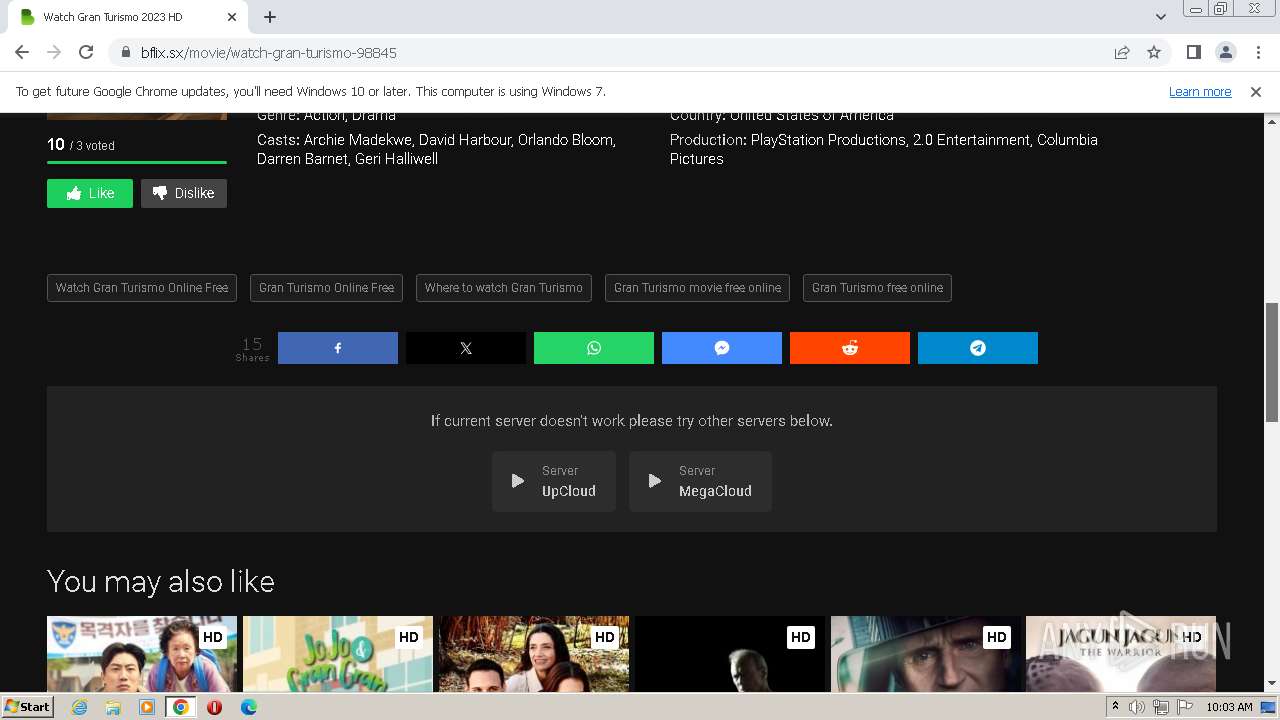Select the UpCloud server
This screenshot has height=720, width=1280.
coord(554,481)
